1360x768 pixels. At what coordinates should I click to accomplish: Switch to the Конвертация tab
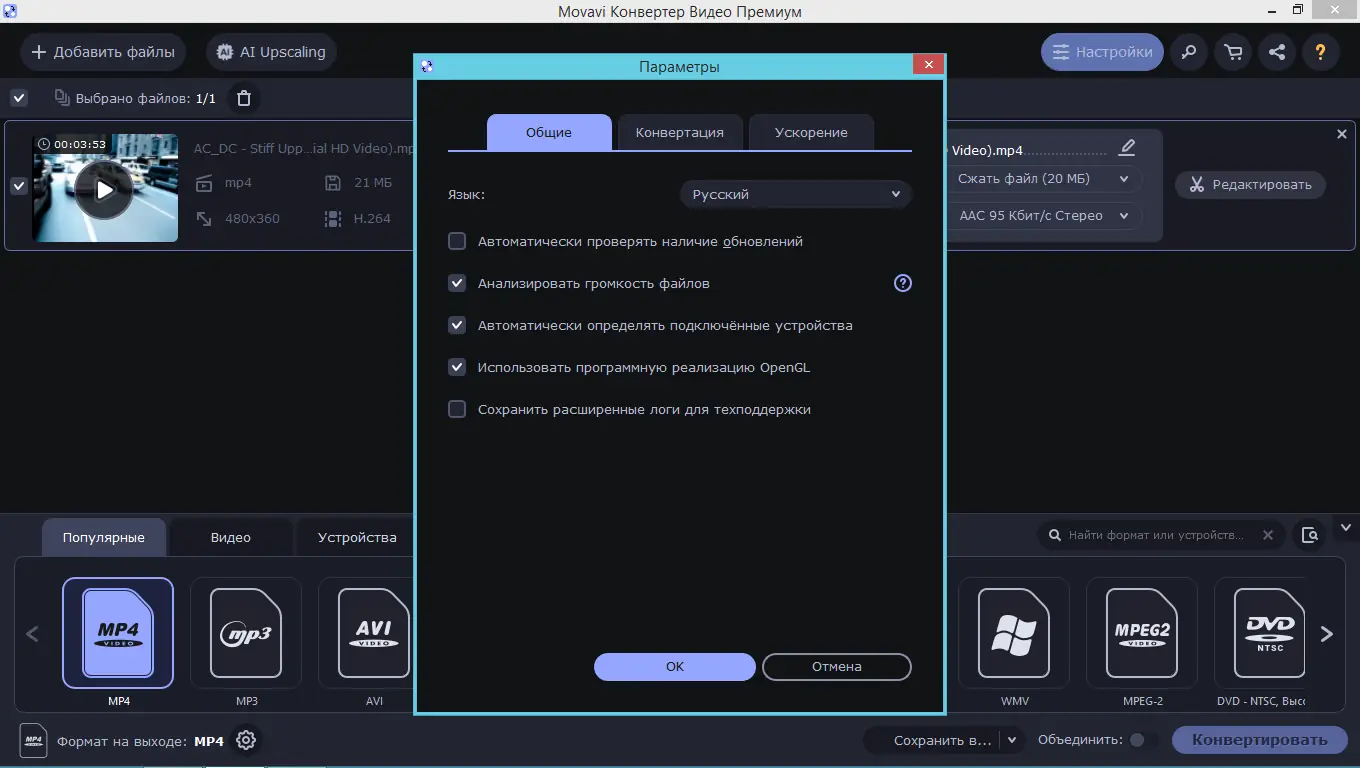pyautogui.click(x=680, y=132)
